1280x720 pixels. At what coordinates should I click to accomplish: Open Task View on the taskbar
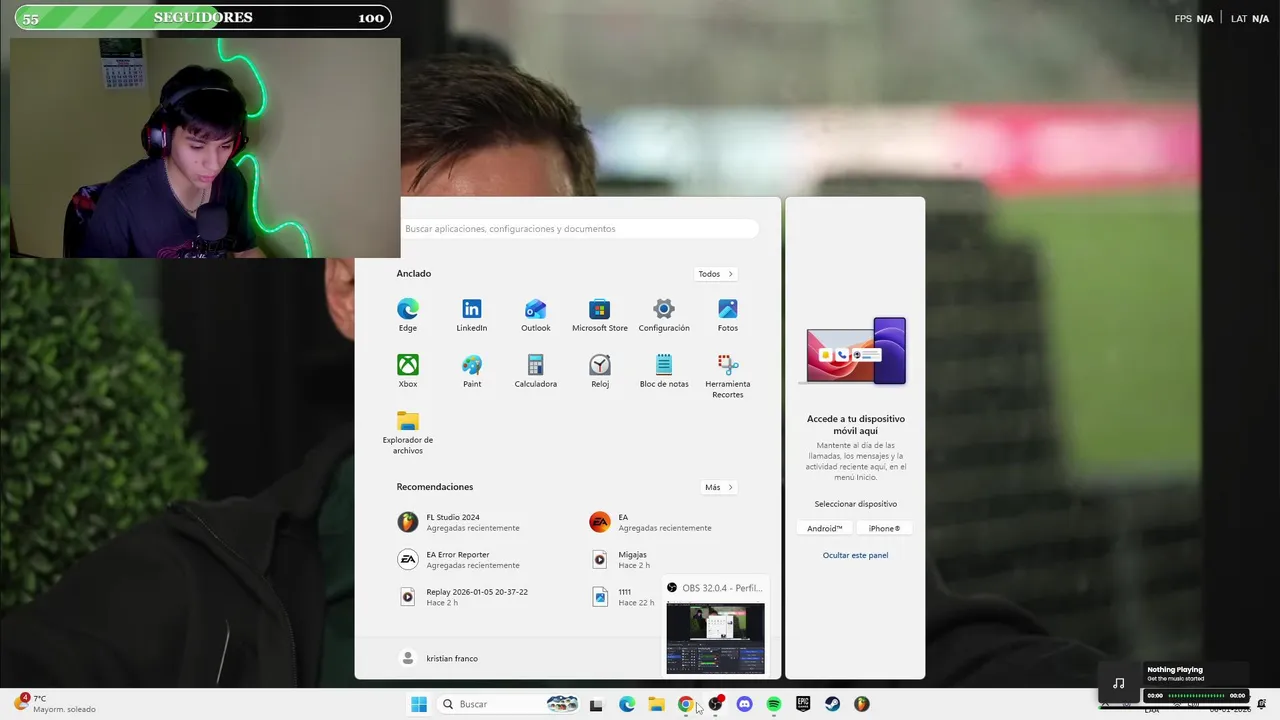(597, 704)
